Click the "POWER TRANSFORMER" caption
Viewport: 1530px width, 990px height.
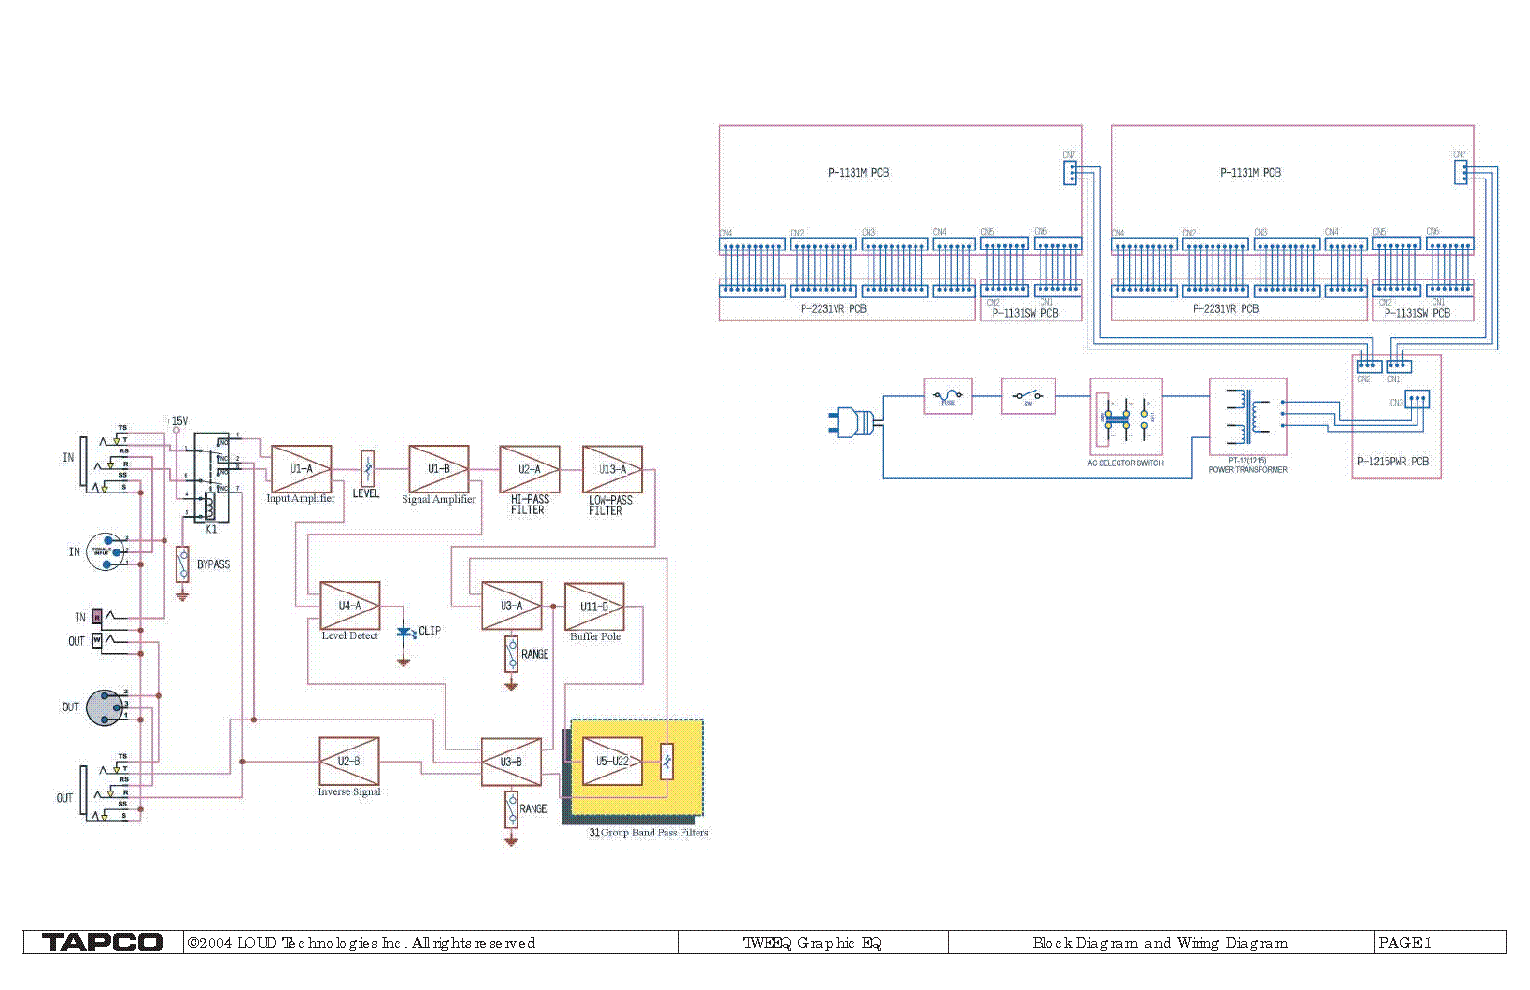pyautogui.click(x=1248, y=470)
